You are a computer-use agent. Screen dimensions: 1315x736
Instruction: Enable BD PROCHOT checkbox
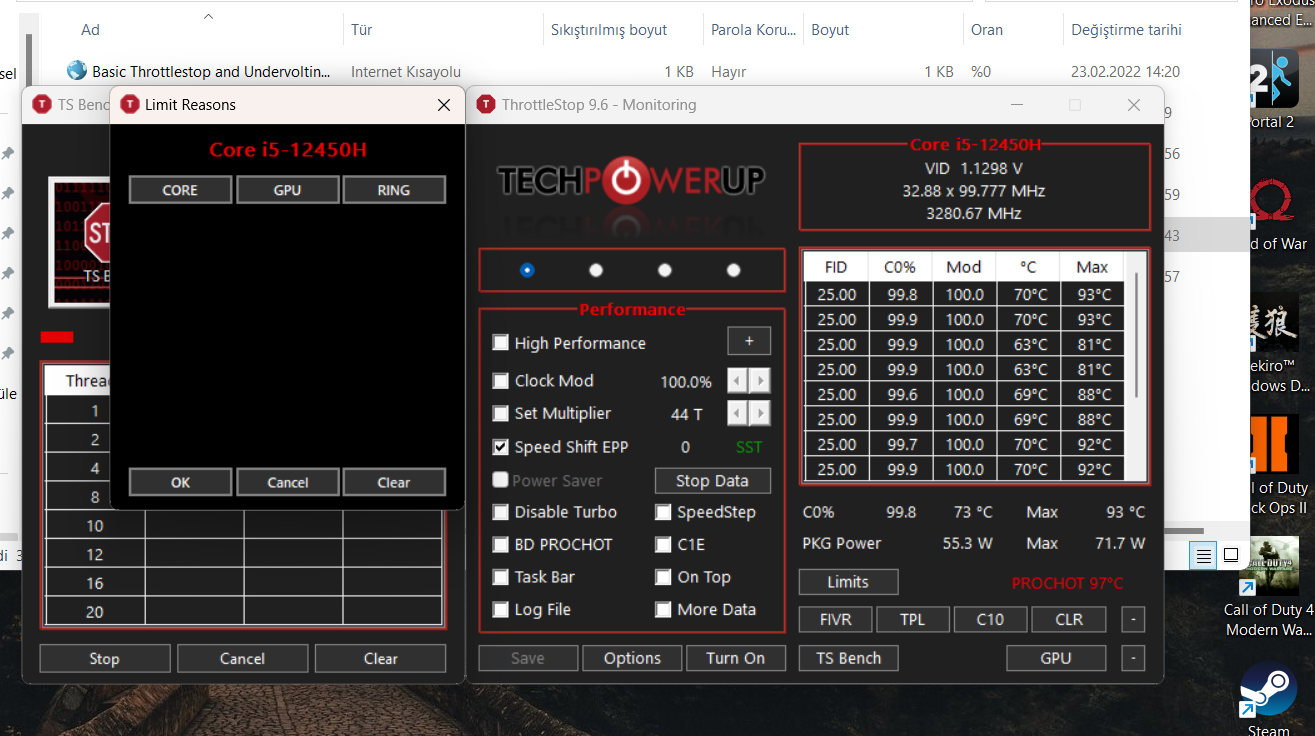pos(501,545)
